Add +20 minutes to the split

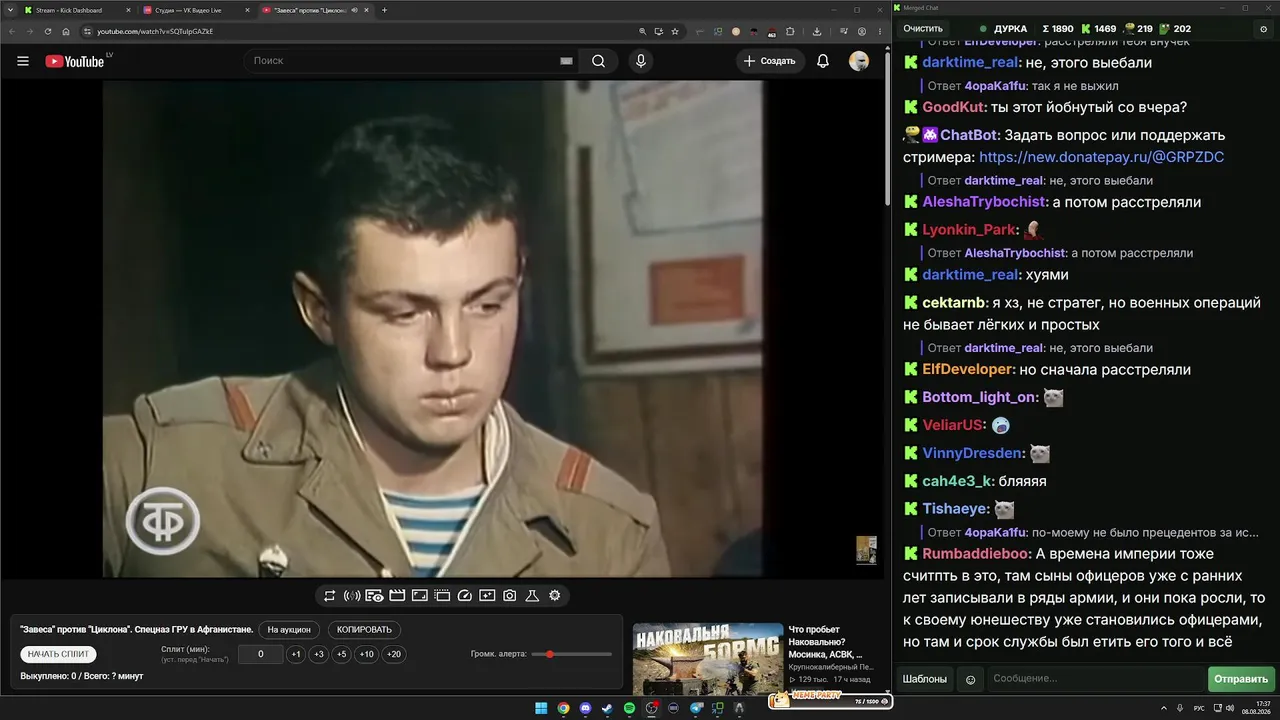(x=394, y=654)
